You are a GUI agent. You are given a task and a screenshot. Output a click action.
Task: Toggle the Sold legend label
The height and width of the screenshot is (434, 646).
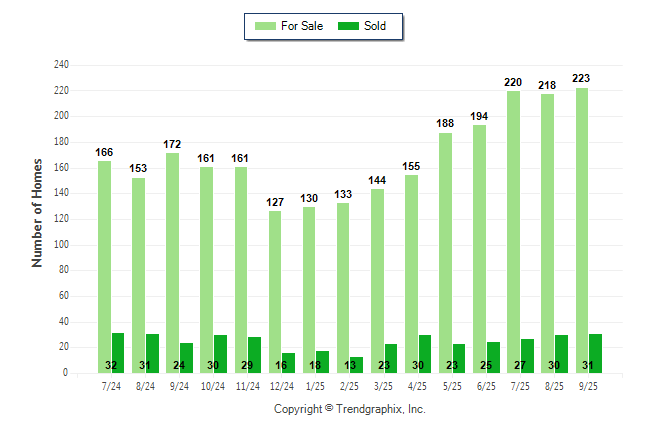[375, 26]
